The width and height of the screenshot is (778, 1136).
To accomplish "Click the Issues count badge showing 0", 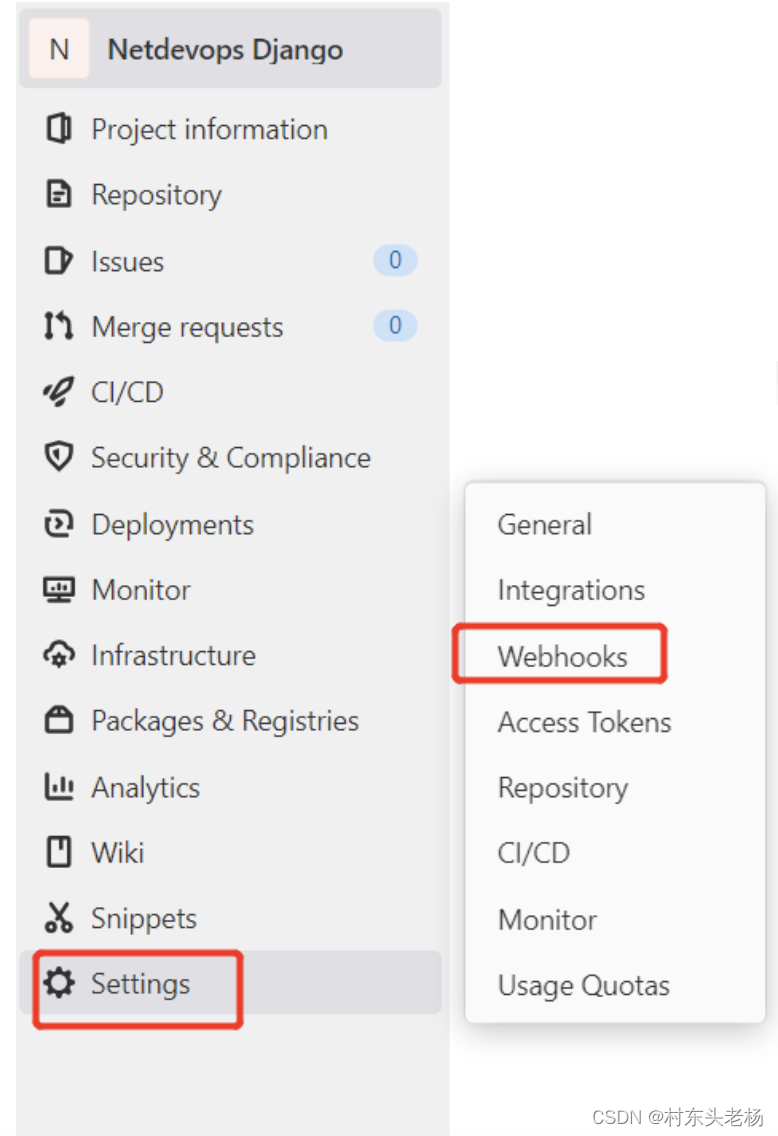I will pos(394,260).
